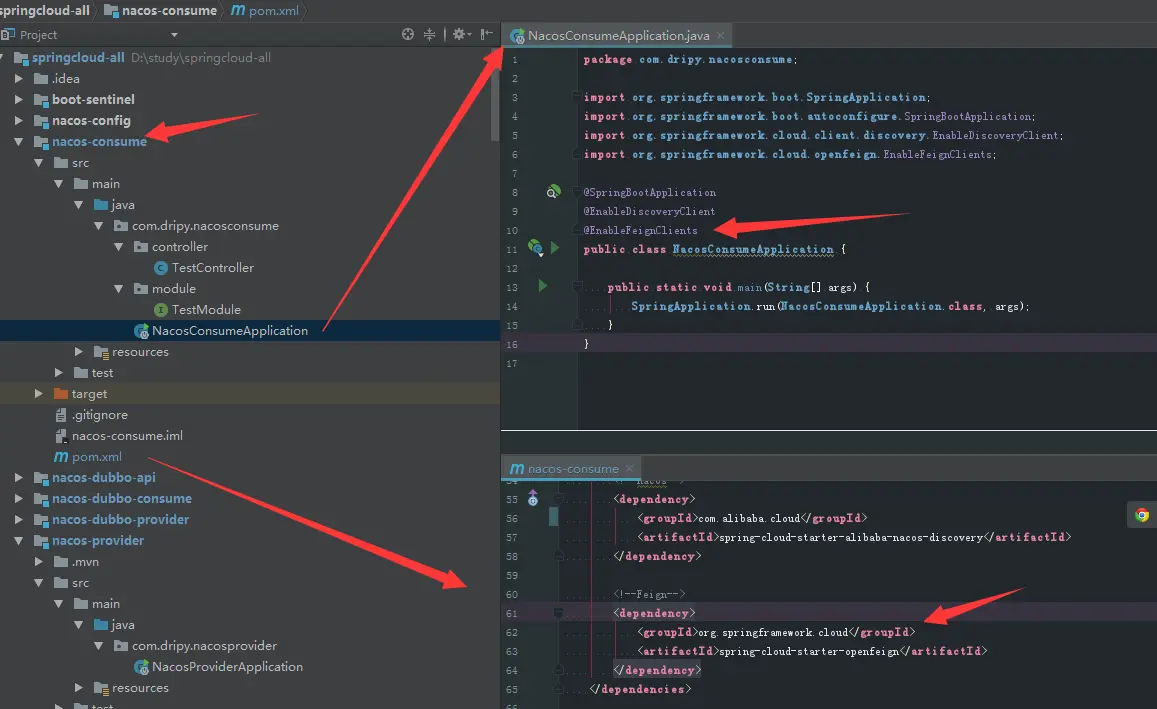Screen dimensions: 1157x709
Task: Click com.alibaba.cloud groupId text
Action: pyautogui.click(x=749, y=519)
